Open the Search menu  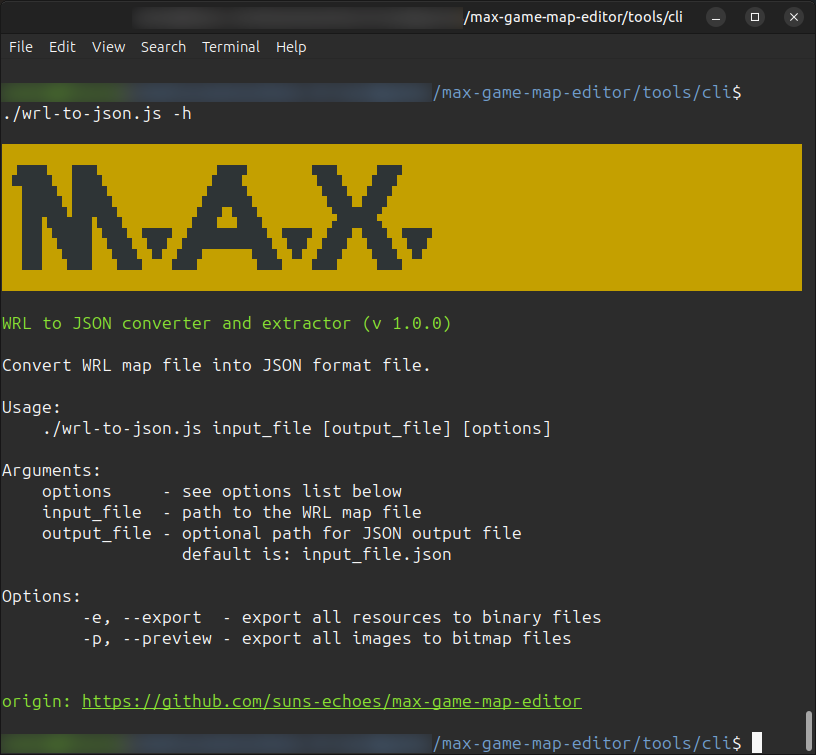163,46
